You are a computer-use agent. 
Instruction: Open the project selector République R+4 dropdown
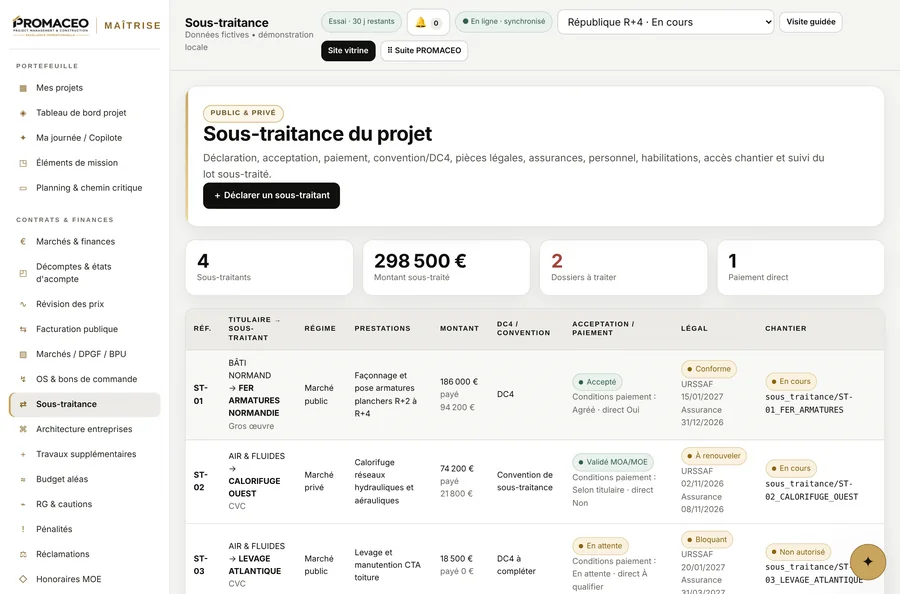665,22
